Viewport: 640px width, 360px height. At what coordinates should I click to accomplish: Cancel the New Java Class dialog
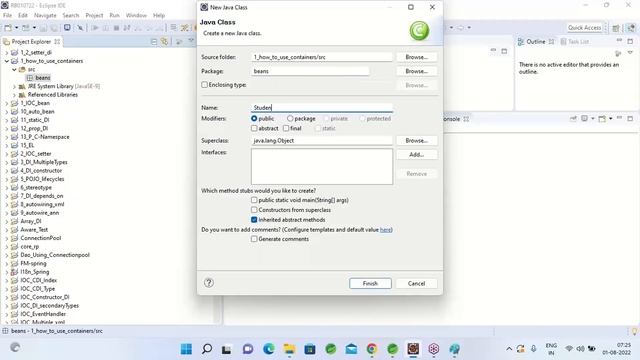[416, 283]
